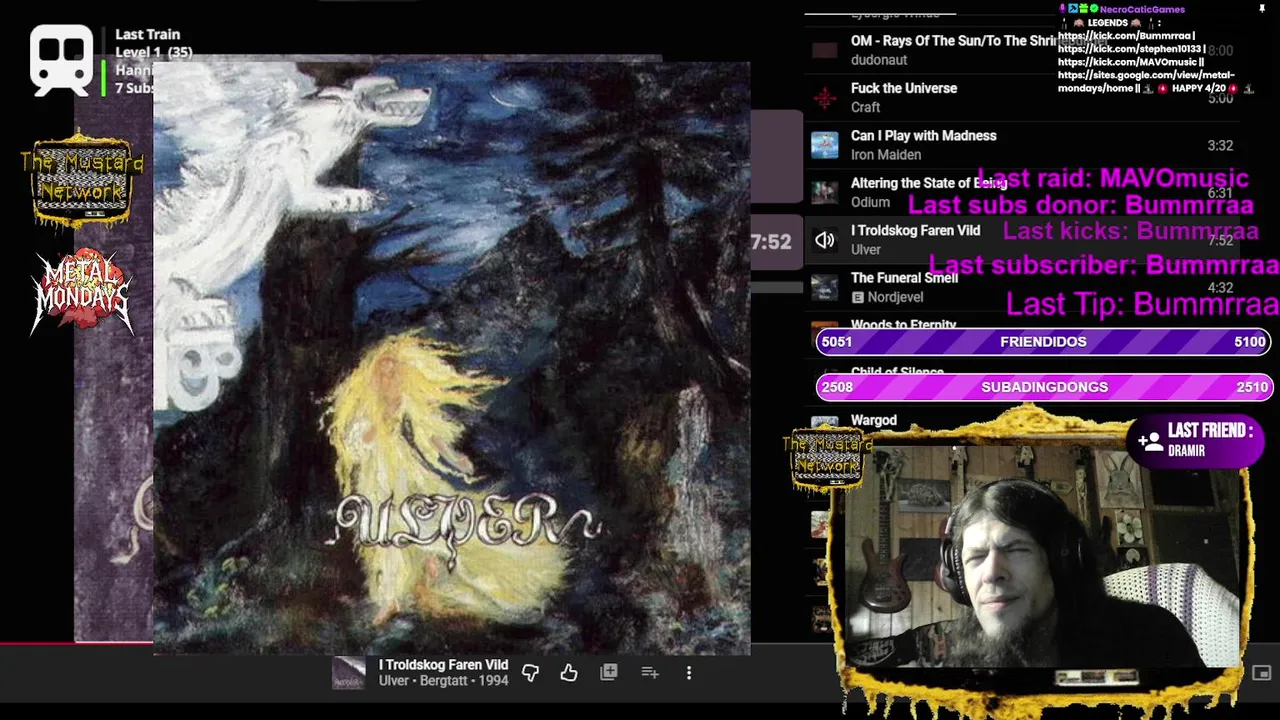Click The Mustard Network logo at left
The width and height of the screenshot is (1280, 720).
pyautogui.click(x=82, y=179)
